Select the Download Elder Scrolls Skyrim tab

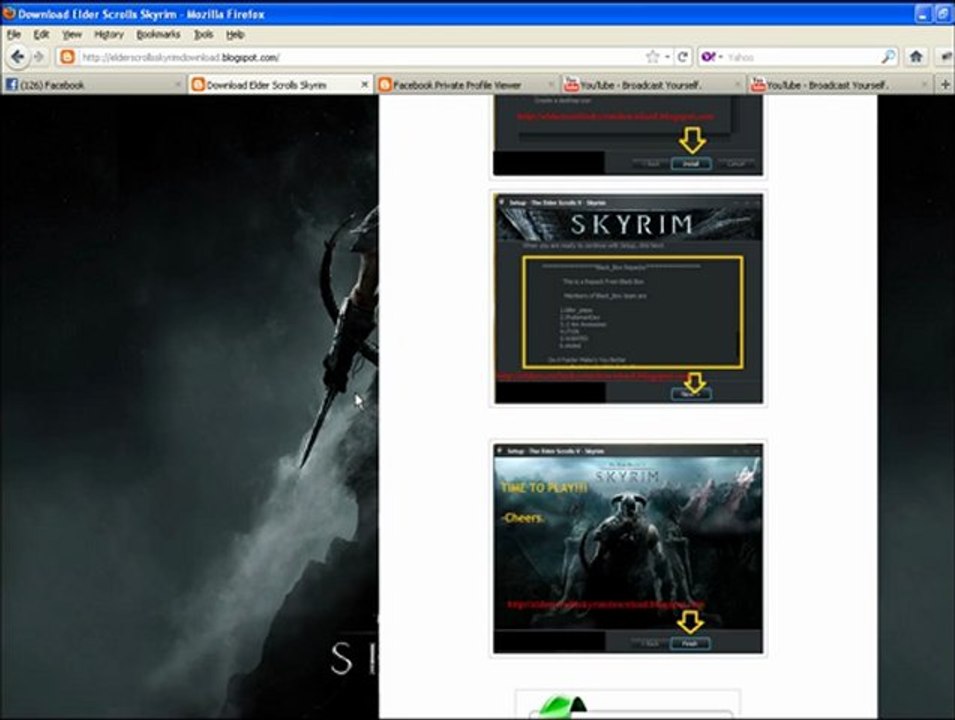click(x=280, y=85)
